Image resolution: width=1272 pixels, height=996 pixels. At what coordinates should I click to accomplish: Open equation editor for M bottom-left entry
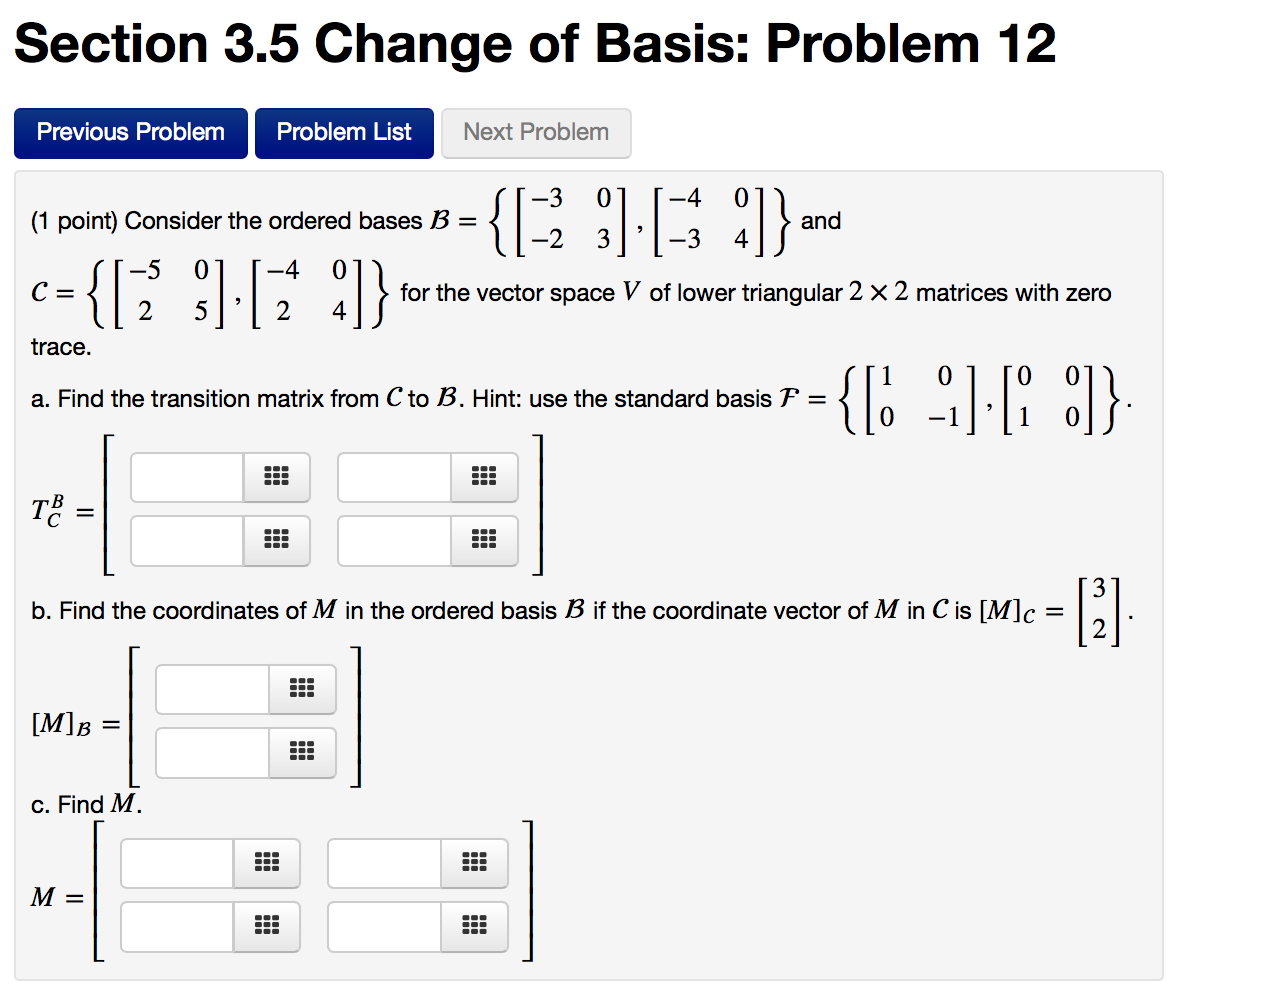coord(267,926)
